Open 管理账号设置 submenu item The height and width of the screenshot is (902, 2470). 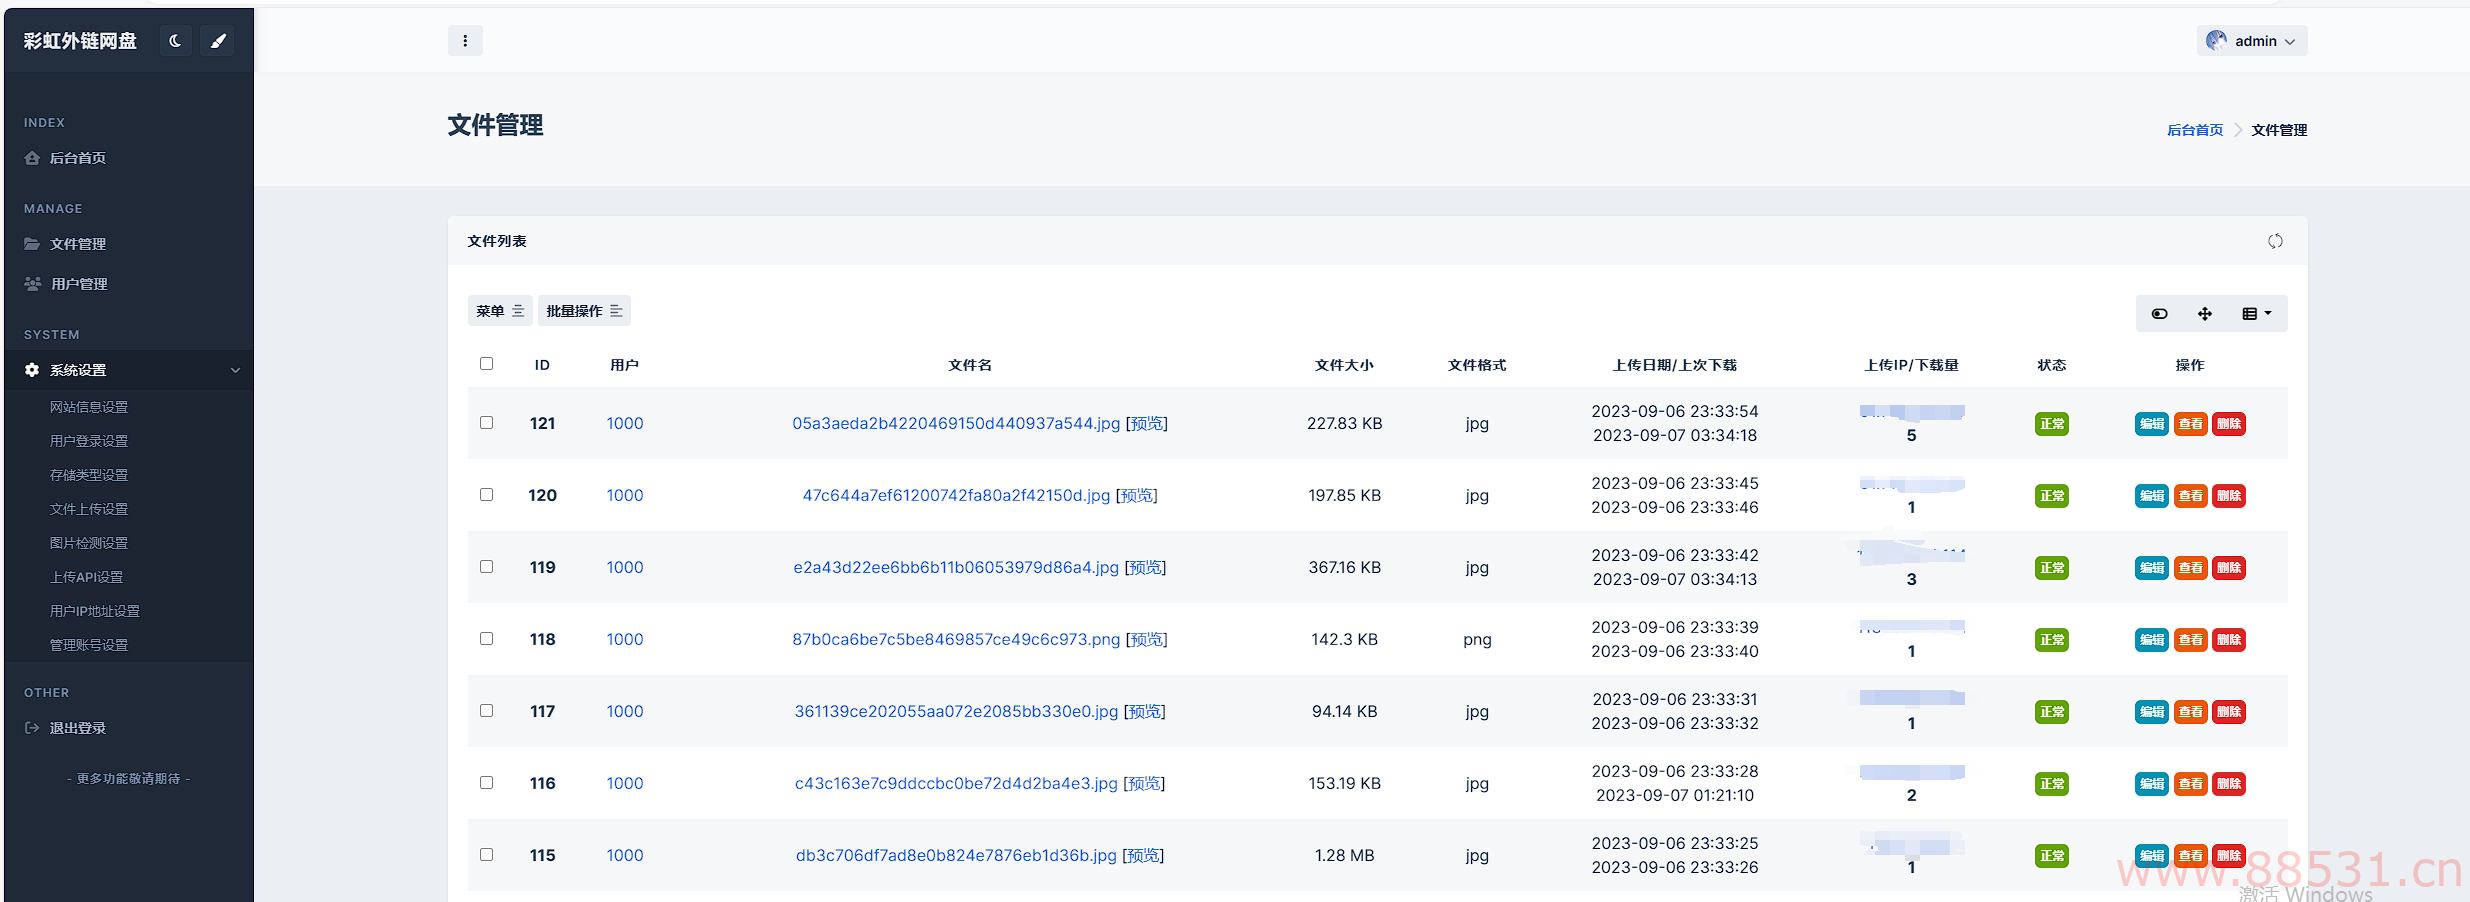[x=89, y=645]
